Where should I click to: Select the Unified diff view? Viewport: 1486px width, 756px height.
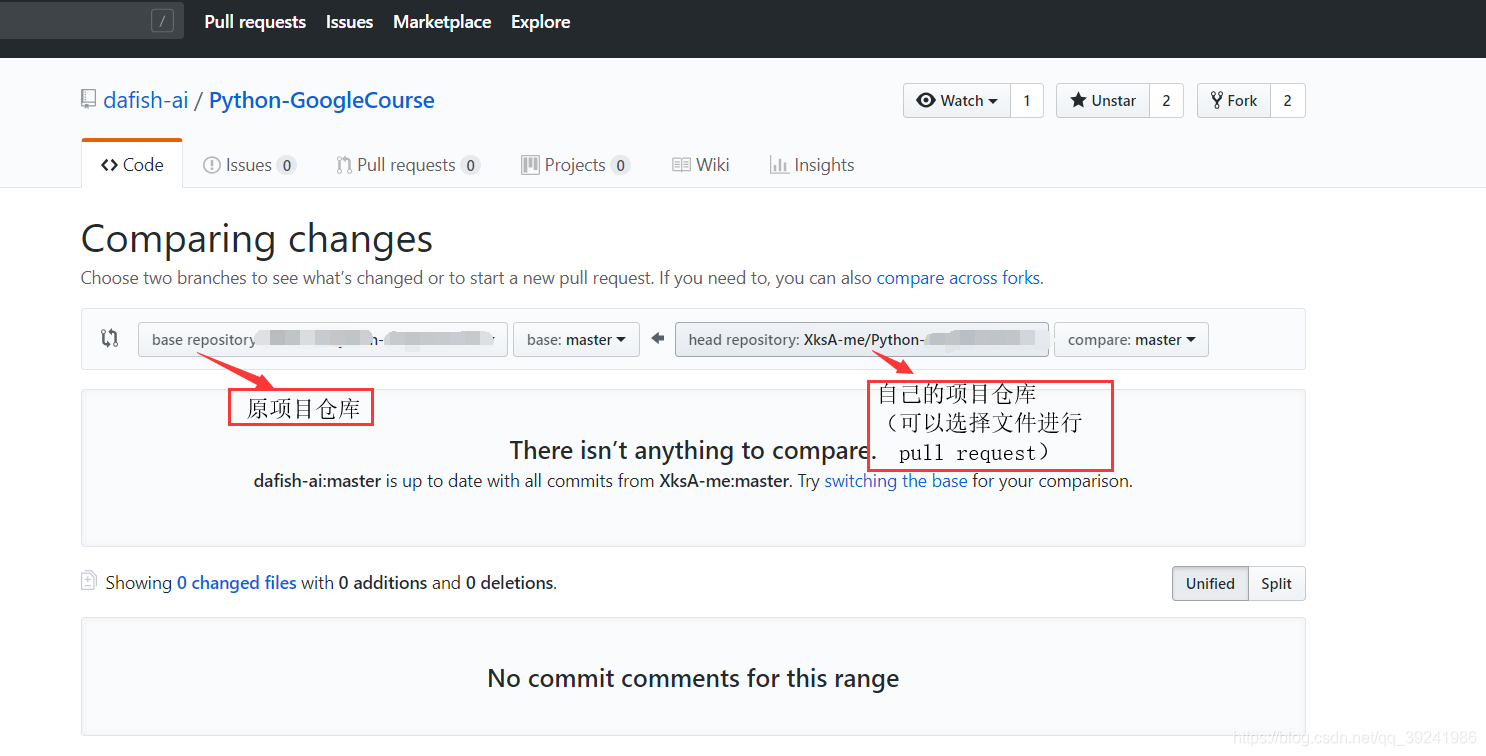coord(1210,584)
